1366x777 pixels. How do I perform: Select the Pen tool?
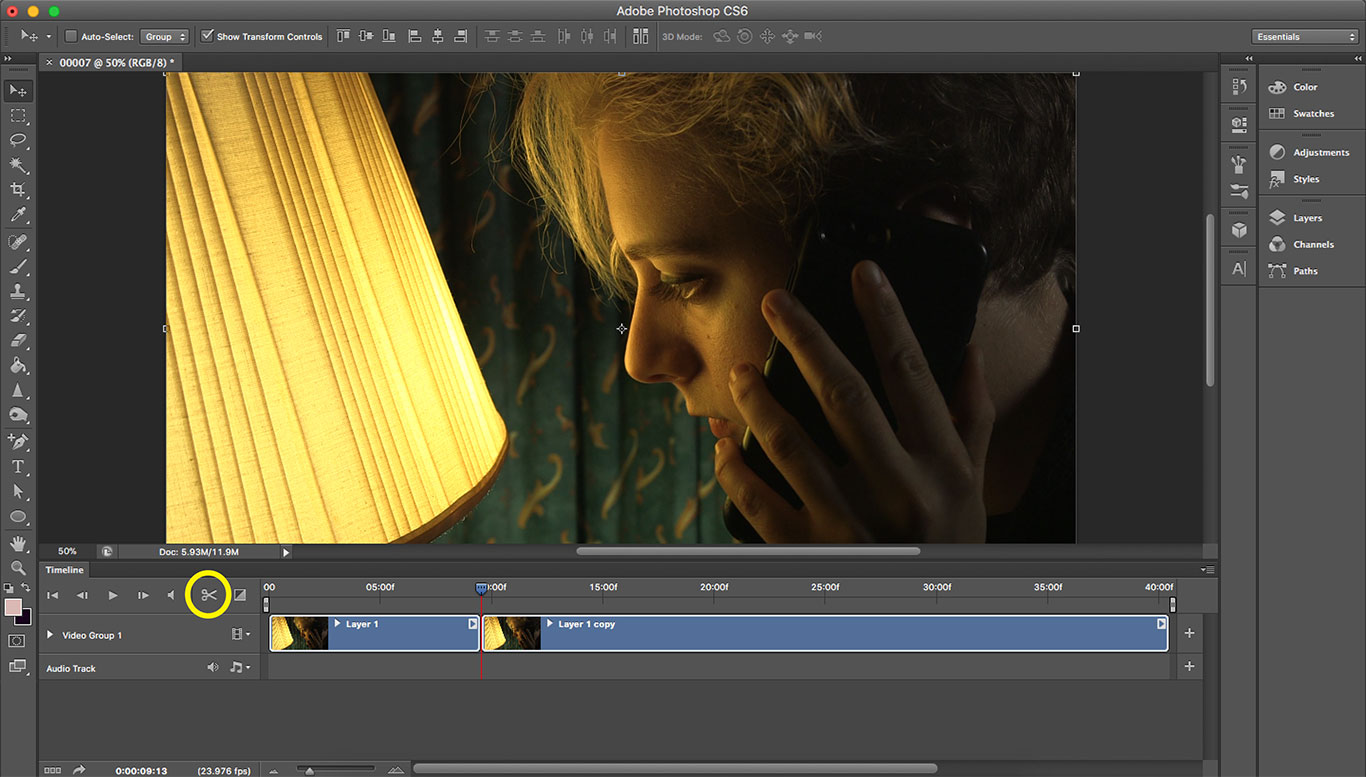[18, 442]
